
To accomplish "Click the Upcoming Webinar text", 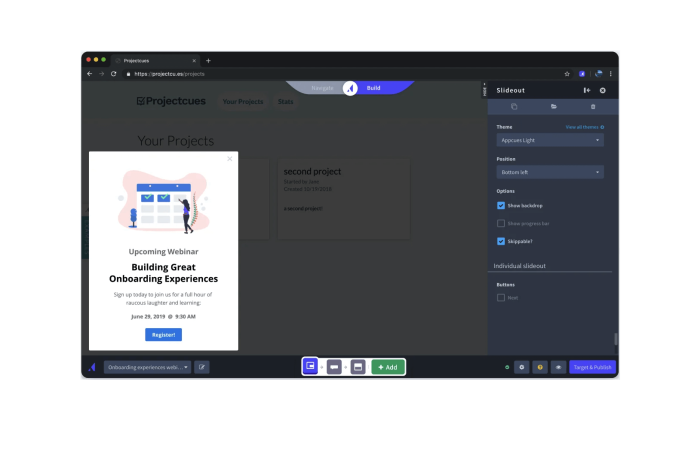I will click(163, 251).
